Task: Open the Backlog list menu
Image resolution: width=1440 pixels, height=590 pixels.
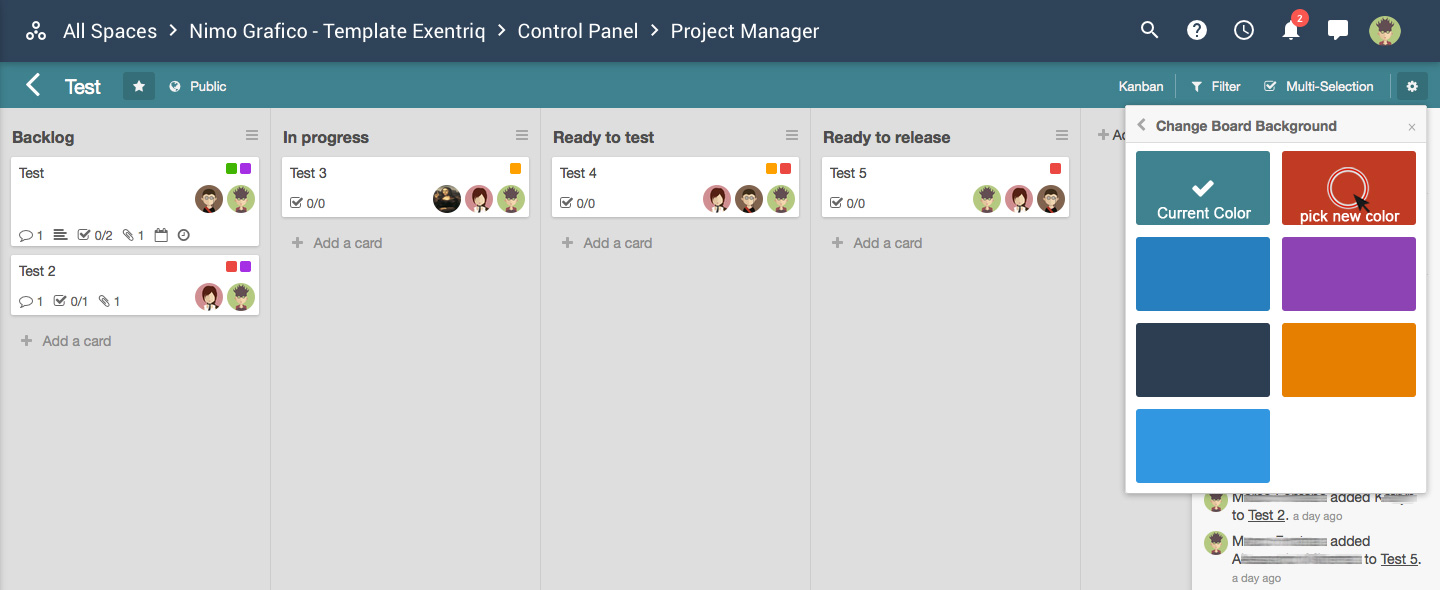Action: pos(252,135)
